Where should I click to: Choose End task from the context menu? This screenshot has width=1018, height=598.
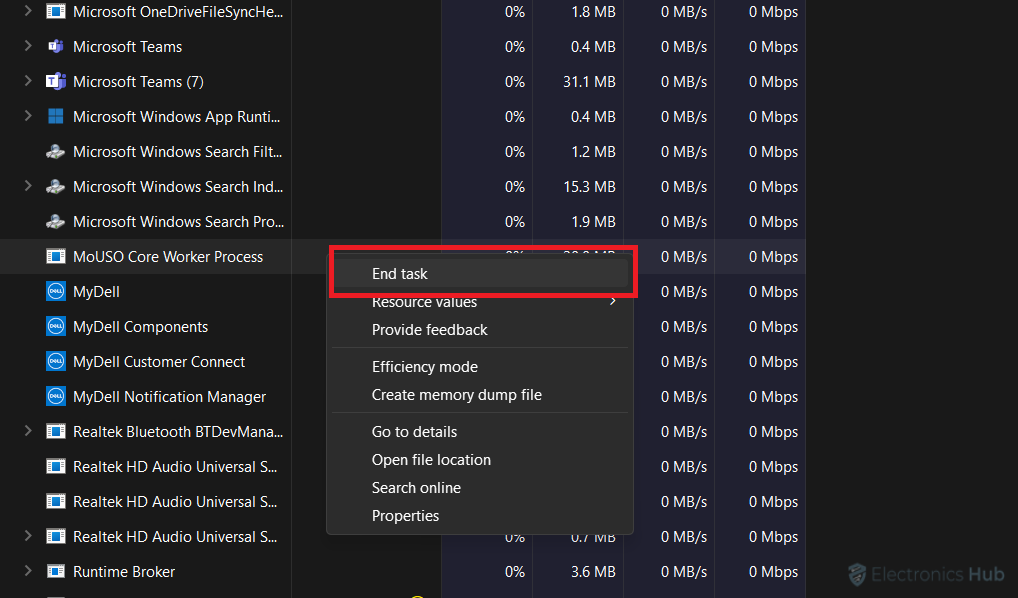pyautogui.click(x=480, y=274)
